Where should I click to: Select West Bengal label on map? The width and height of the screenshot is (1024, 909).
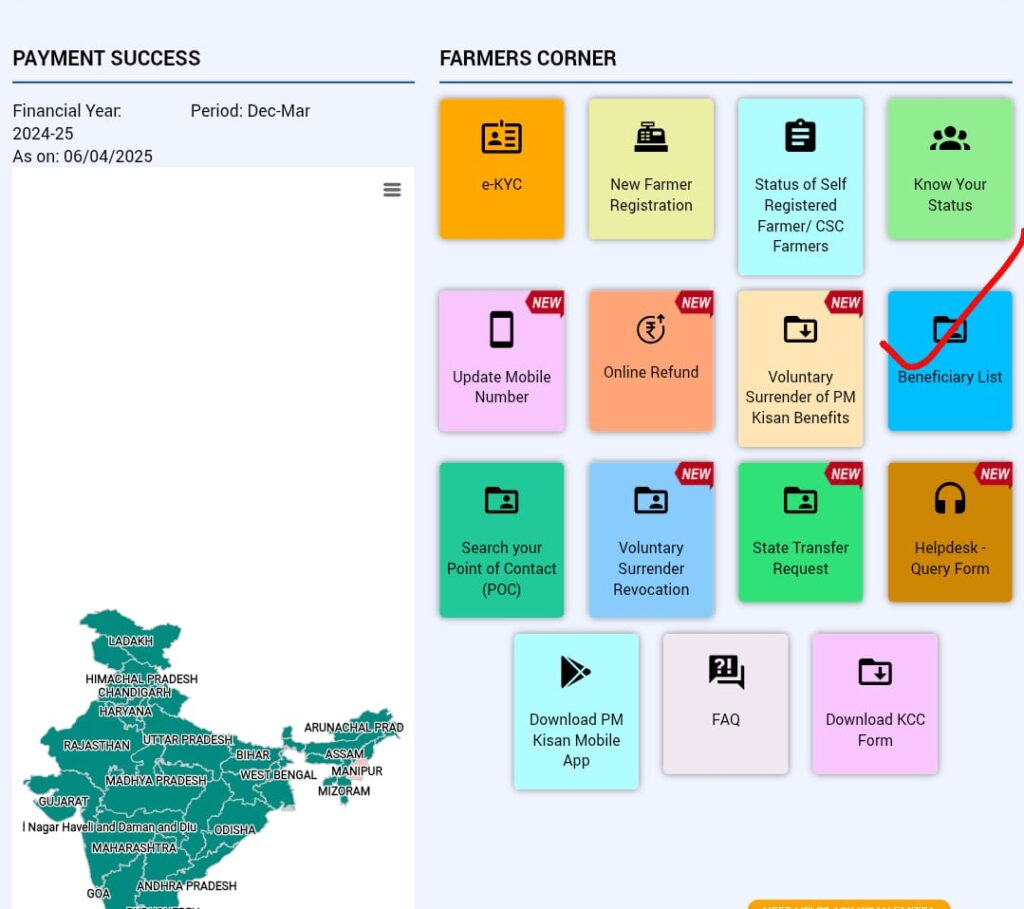pyautogui.click(x=278, y=774)
